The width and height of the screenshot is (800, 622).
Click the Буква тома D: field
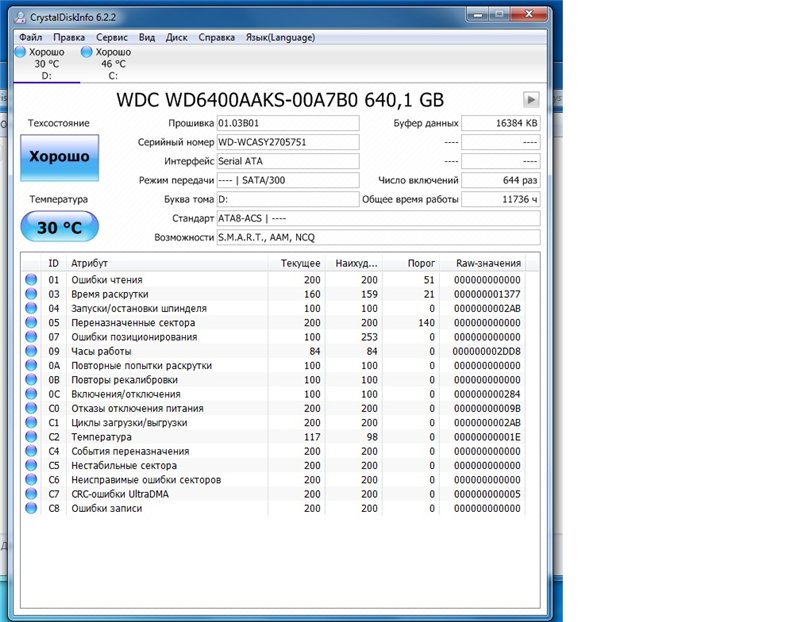pos(288,199)
